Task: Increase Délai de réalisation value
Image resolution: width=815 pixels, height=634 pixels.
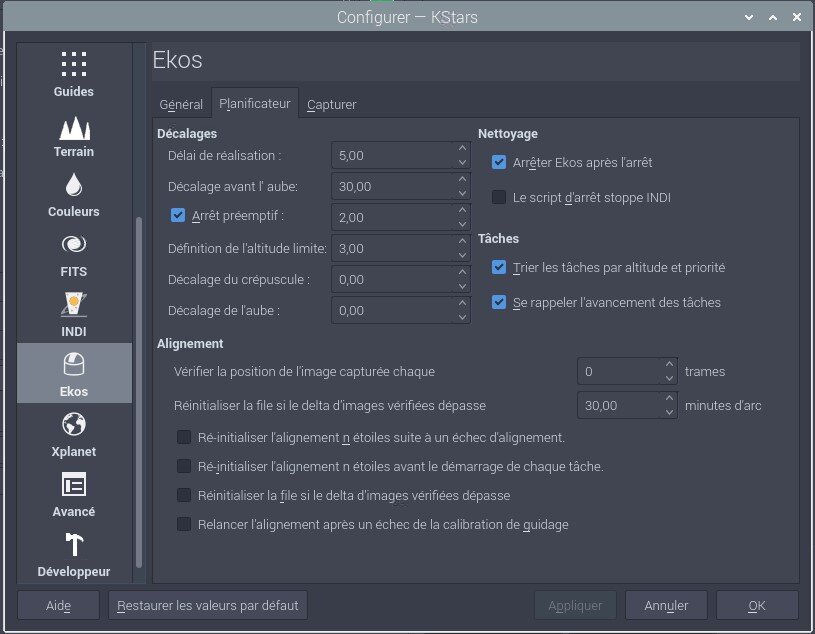Action: pyautogui.click(x=462, y=148)
